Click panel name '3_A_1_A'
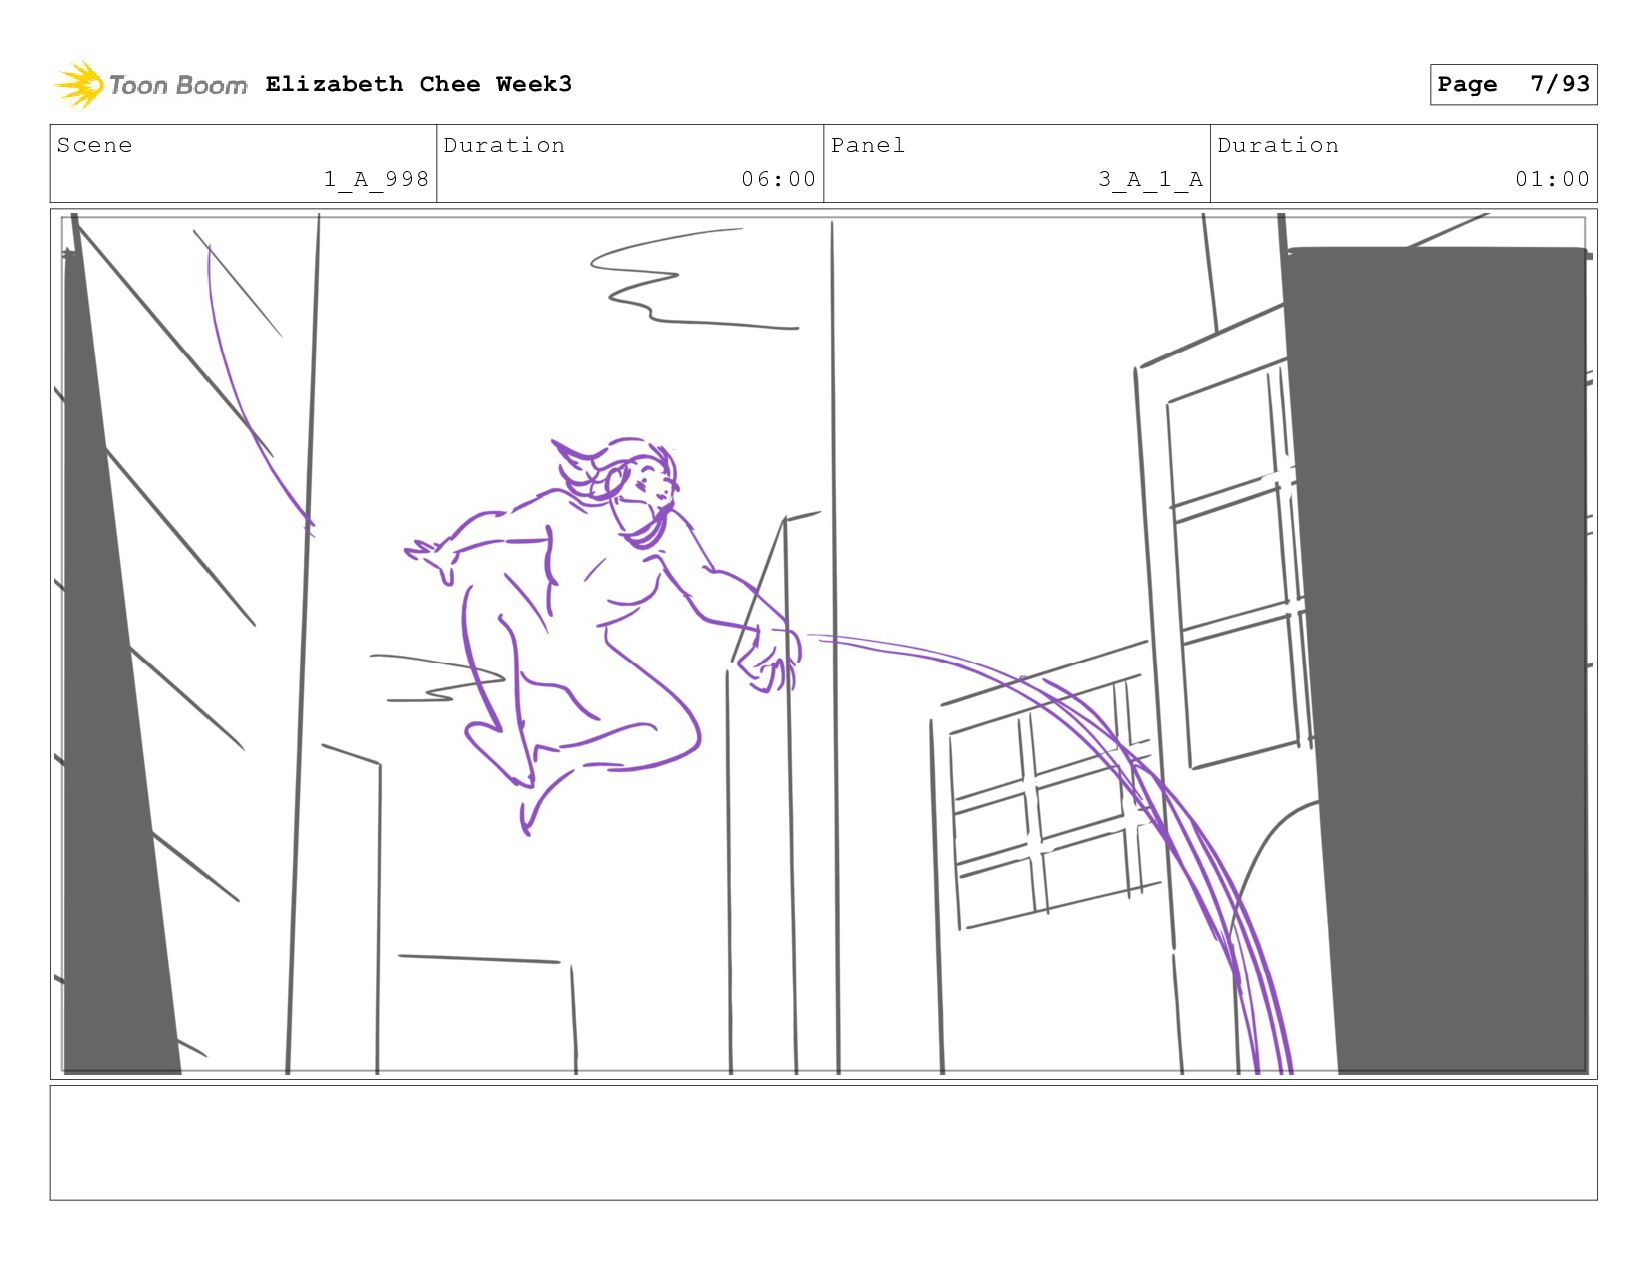 pos(1150,179)
